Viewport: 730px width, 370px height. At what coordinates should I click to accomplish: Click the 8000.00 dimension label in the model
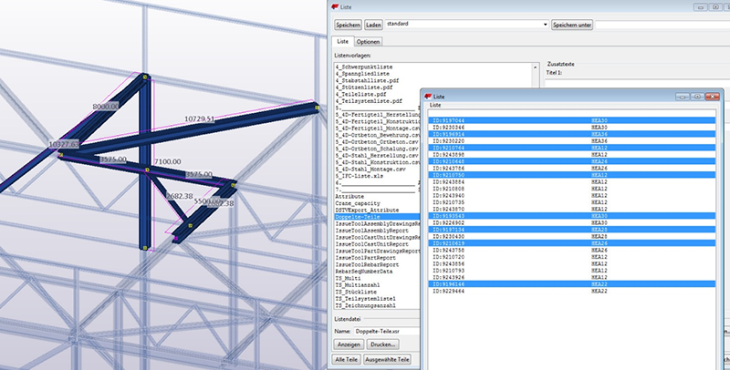click(106, 107)
